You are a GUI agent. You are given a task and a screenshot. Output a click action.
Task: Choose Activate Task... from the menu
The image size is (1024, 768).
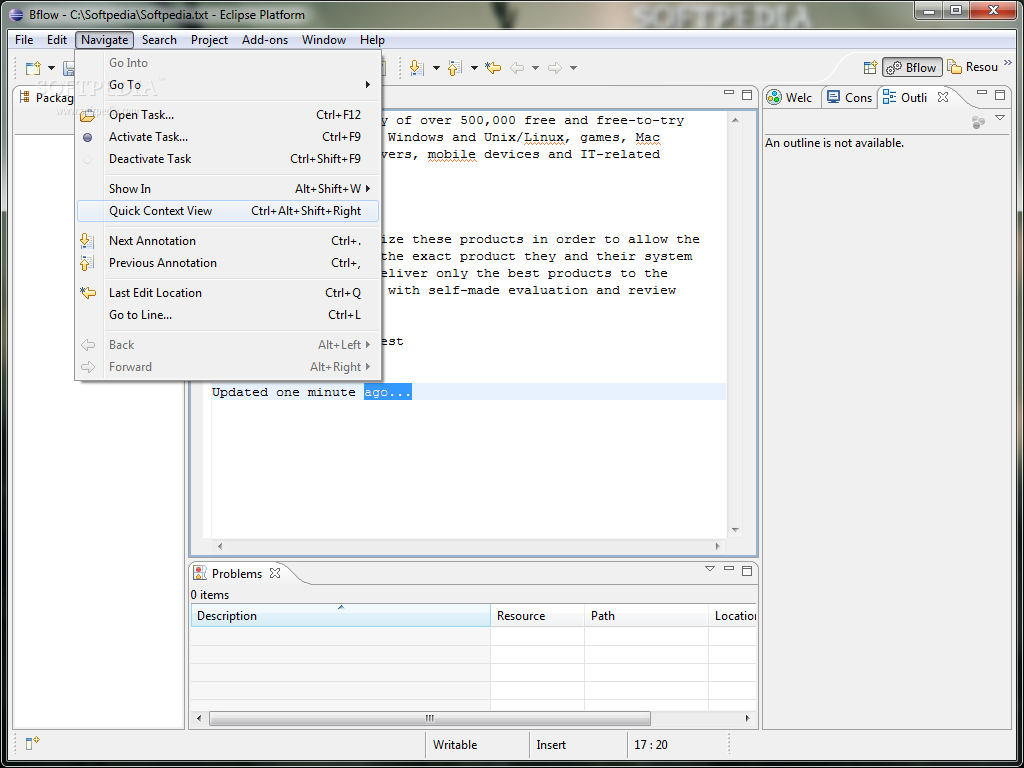(228, 137)
